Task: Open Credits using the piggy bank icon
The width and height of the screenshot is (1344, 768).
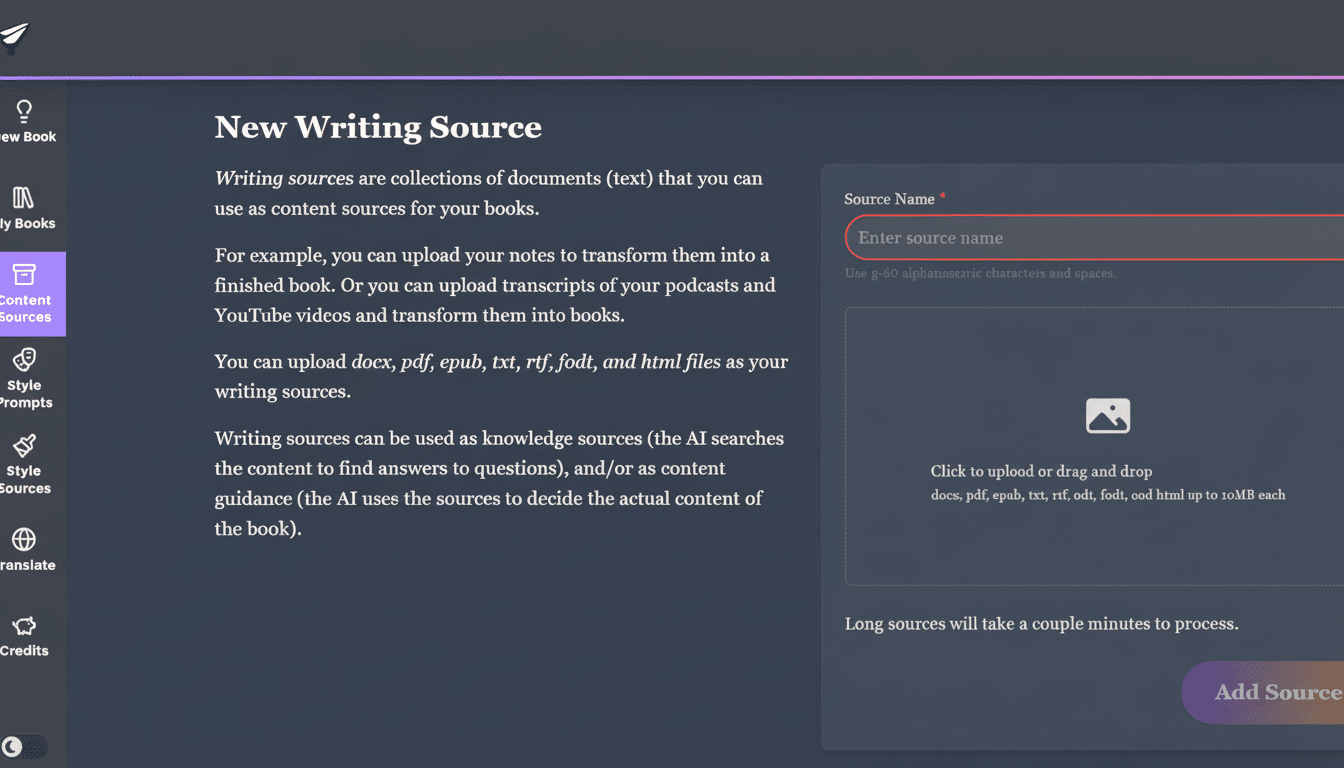Action: click(23, 624)
